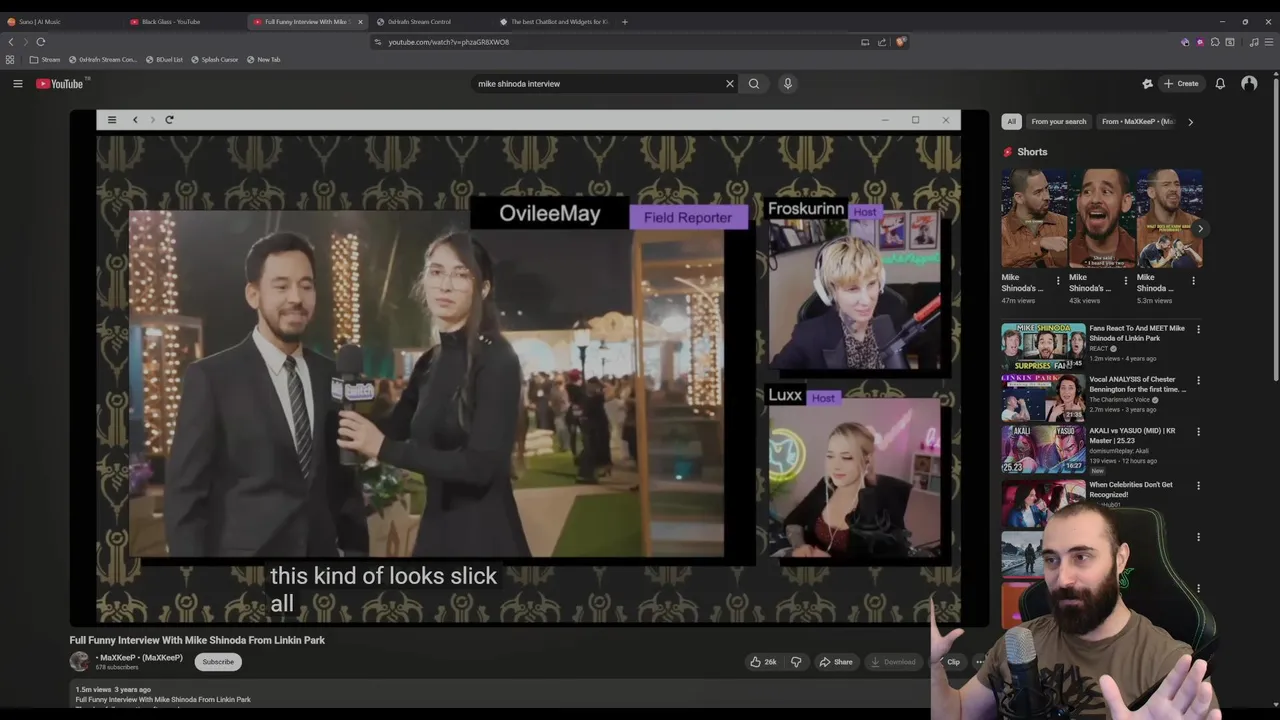Open menu for When Celebrities Don't Get Recognized
The height and width of the screenshot is (720, 1280).
pyautogui.click(x=1198, y=486)
